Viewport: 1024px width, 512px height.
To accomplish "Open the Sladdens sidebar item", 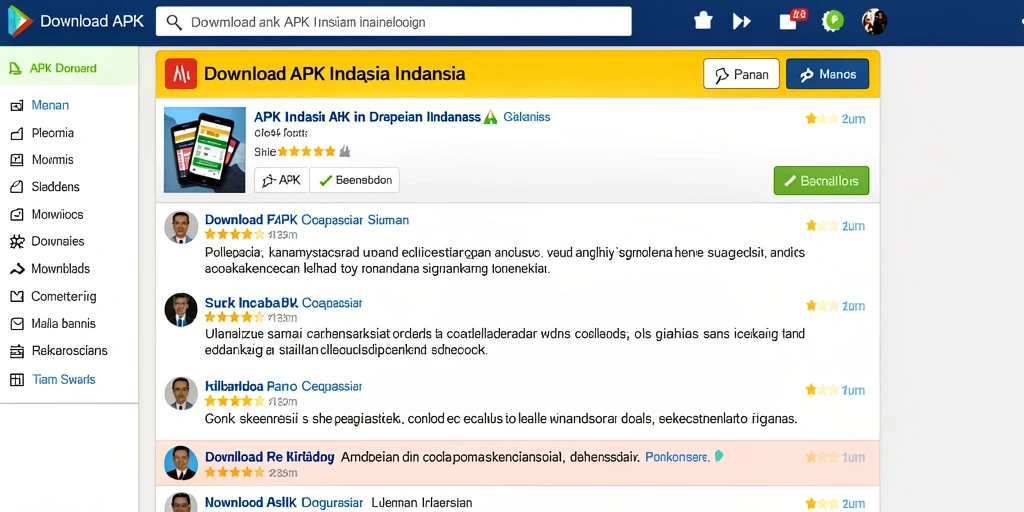I will pos(56,187).
